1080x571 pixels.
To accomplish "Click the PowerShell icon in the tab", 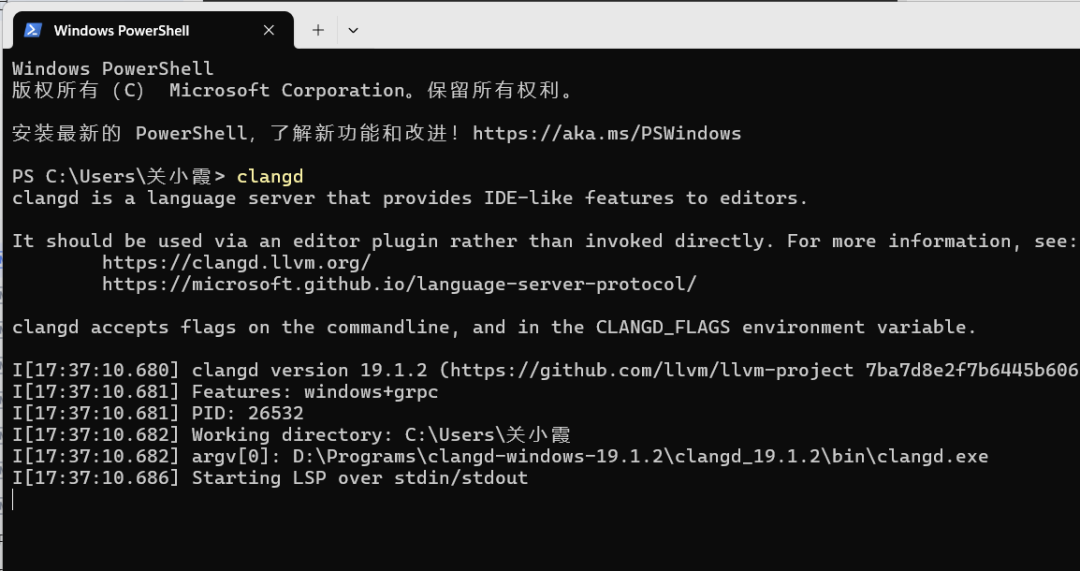I will 33,30.
